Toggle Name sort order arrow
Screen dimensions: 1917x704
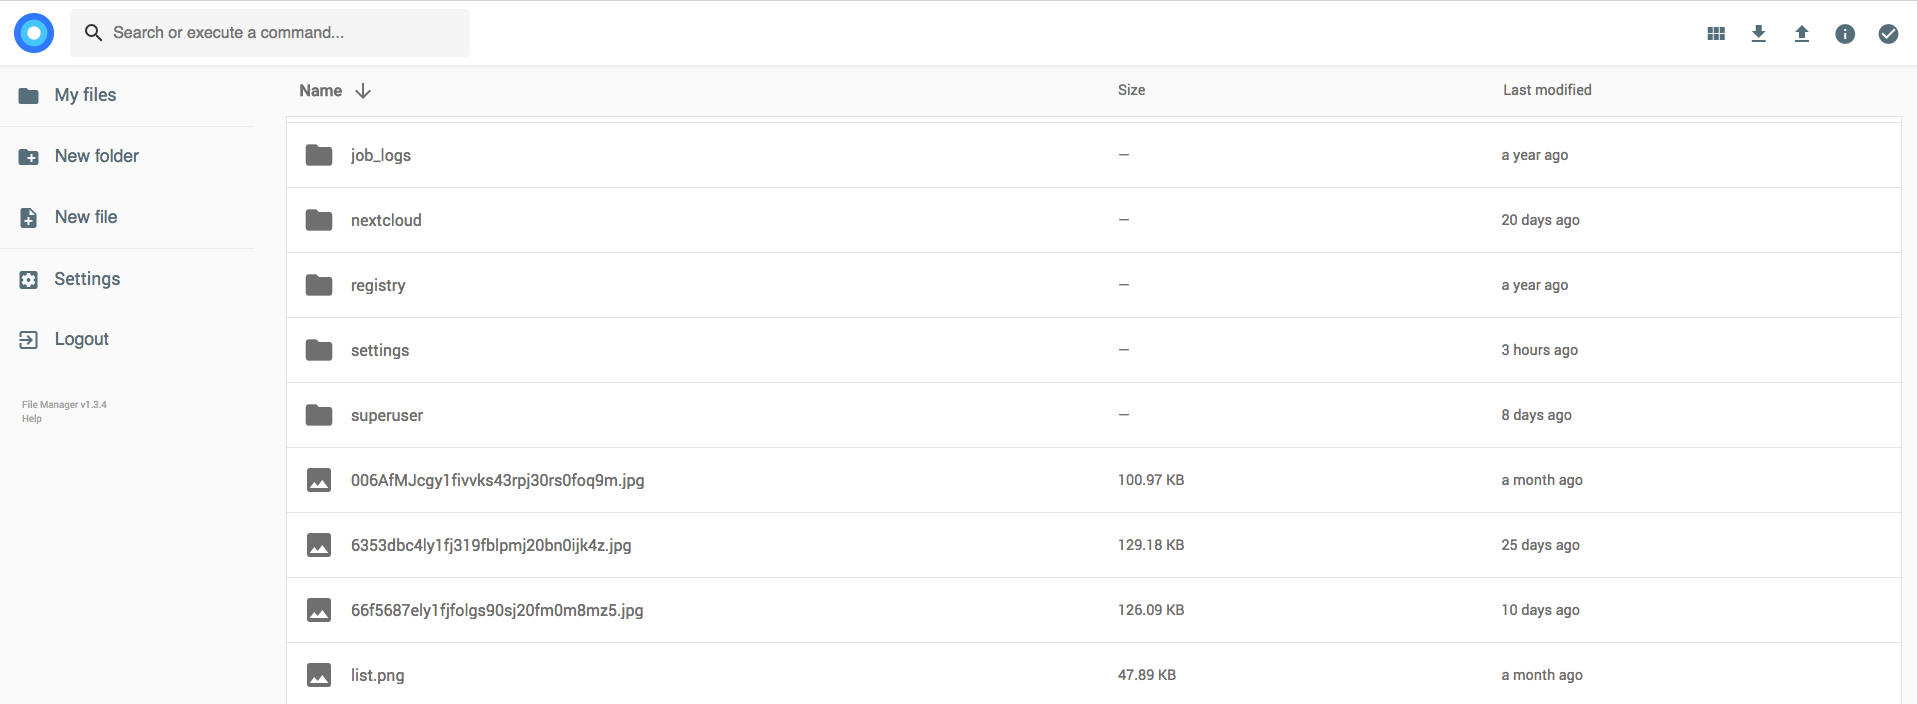click(363, 91)
